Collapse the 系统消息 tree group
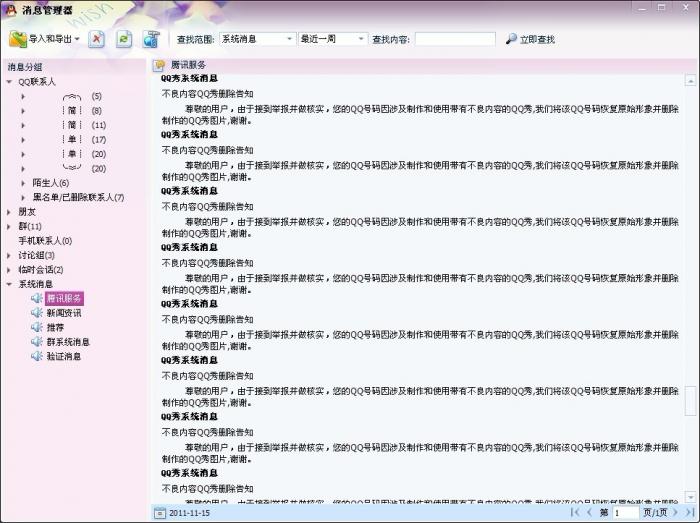Image resolution: width=700 pixels, height=523 pixels. (x=9, y=284)
